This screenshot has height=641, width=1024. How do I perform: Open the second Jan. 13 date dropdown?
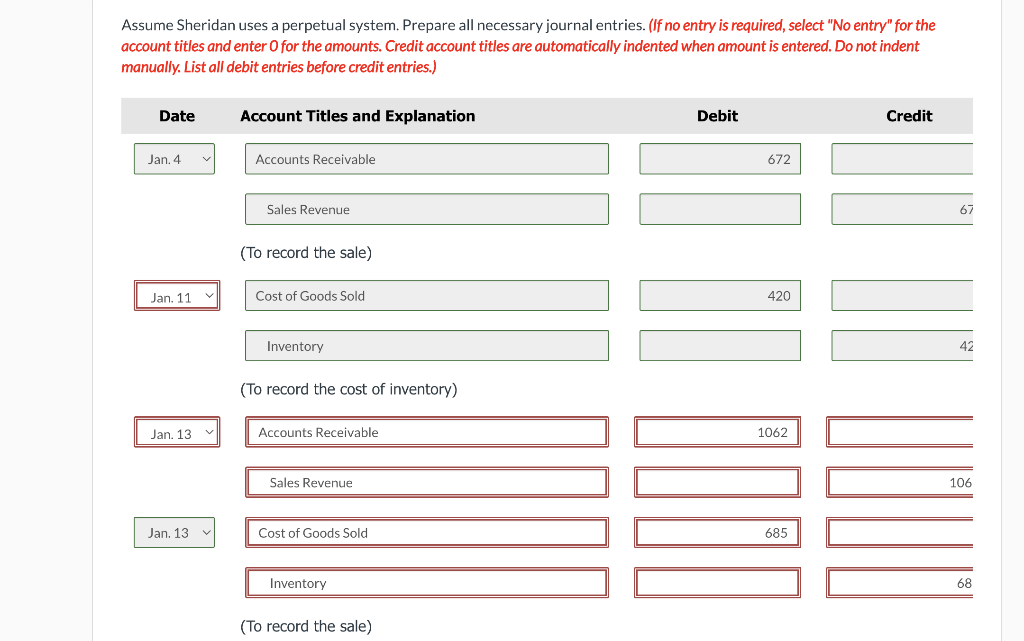(174, 533)
